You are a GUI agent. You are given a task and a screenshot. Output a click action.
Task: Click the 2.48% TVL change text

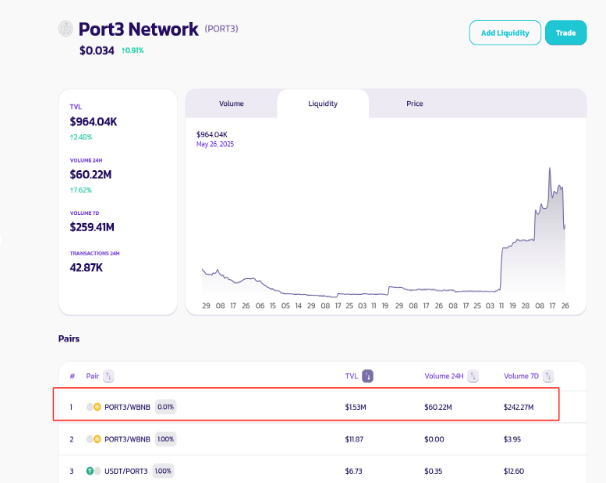[x=81, y=137]
